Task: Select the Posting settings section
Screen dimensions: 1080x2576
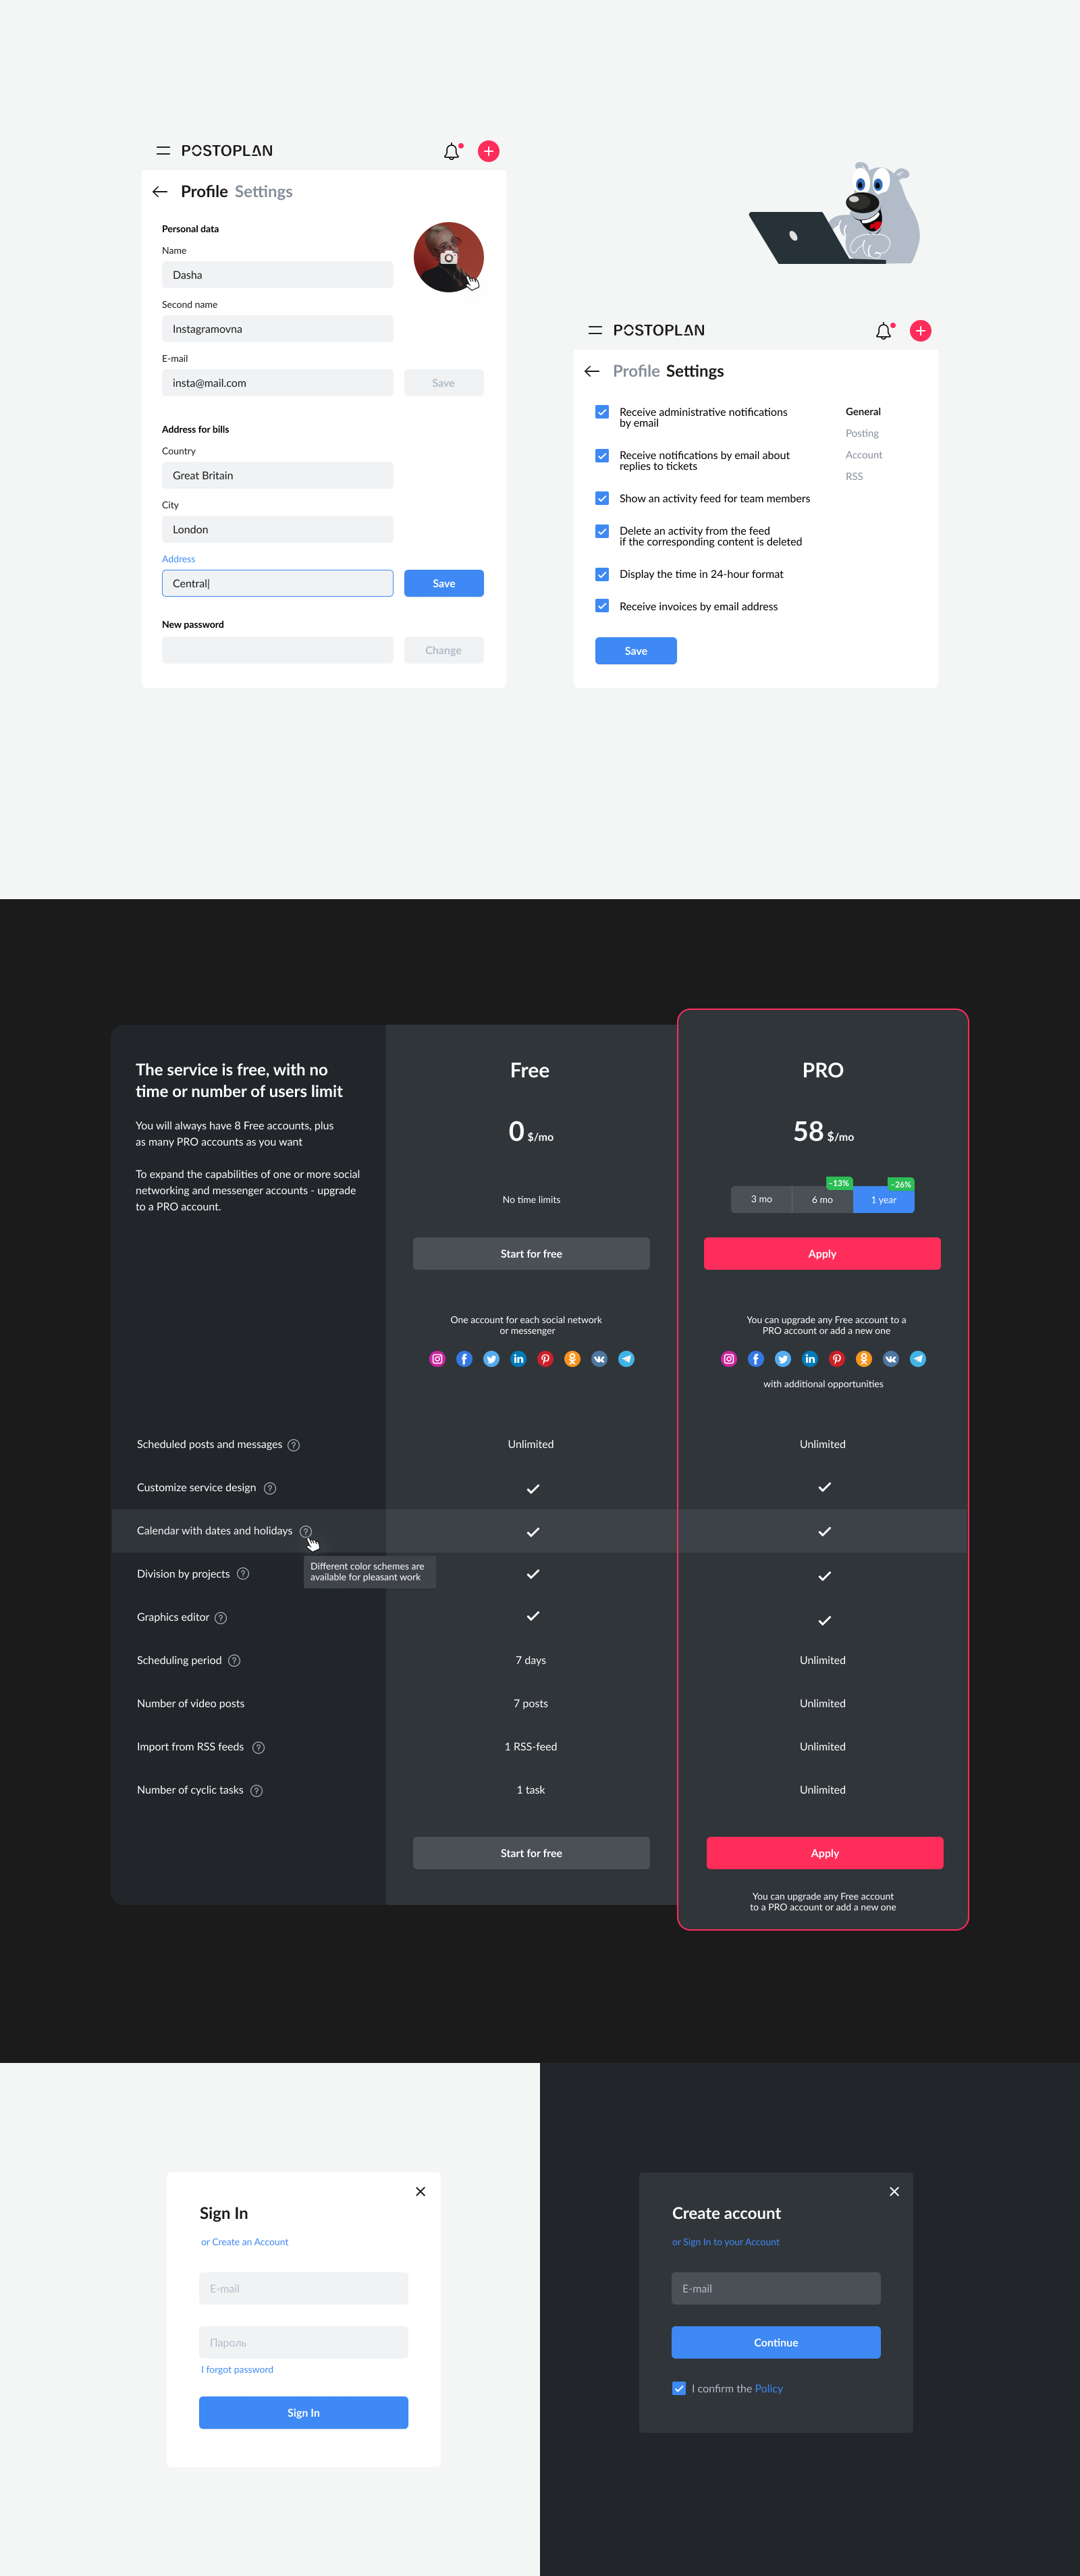Action: pos(862,434)
